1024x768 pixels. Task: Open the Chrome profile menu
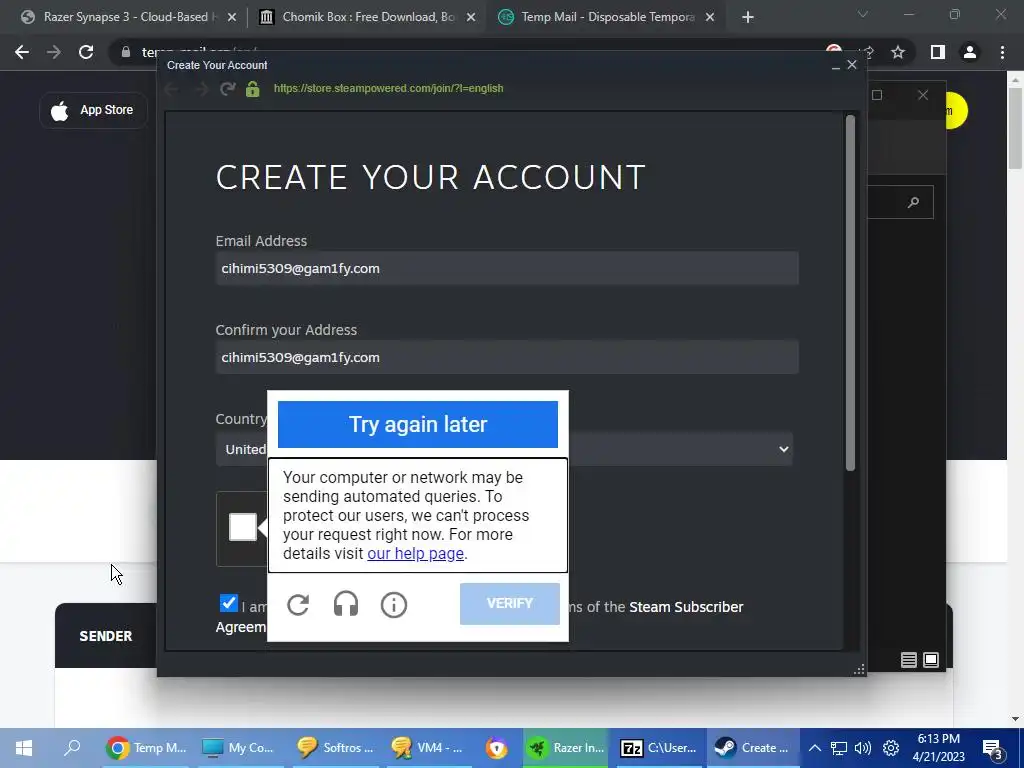coord(970,52)
